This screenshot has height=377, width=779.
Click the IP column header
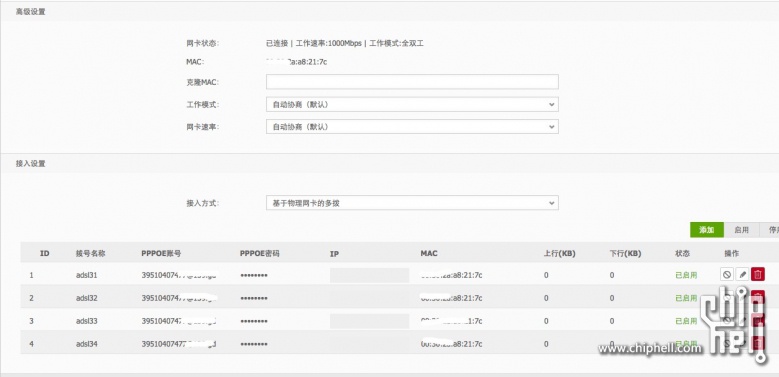(x=334, y=254)
